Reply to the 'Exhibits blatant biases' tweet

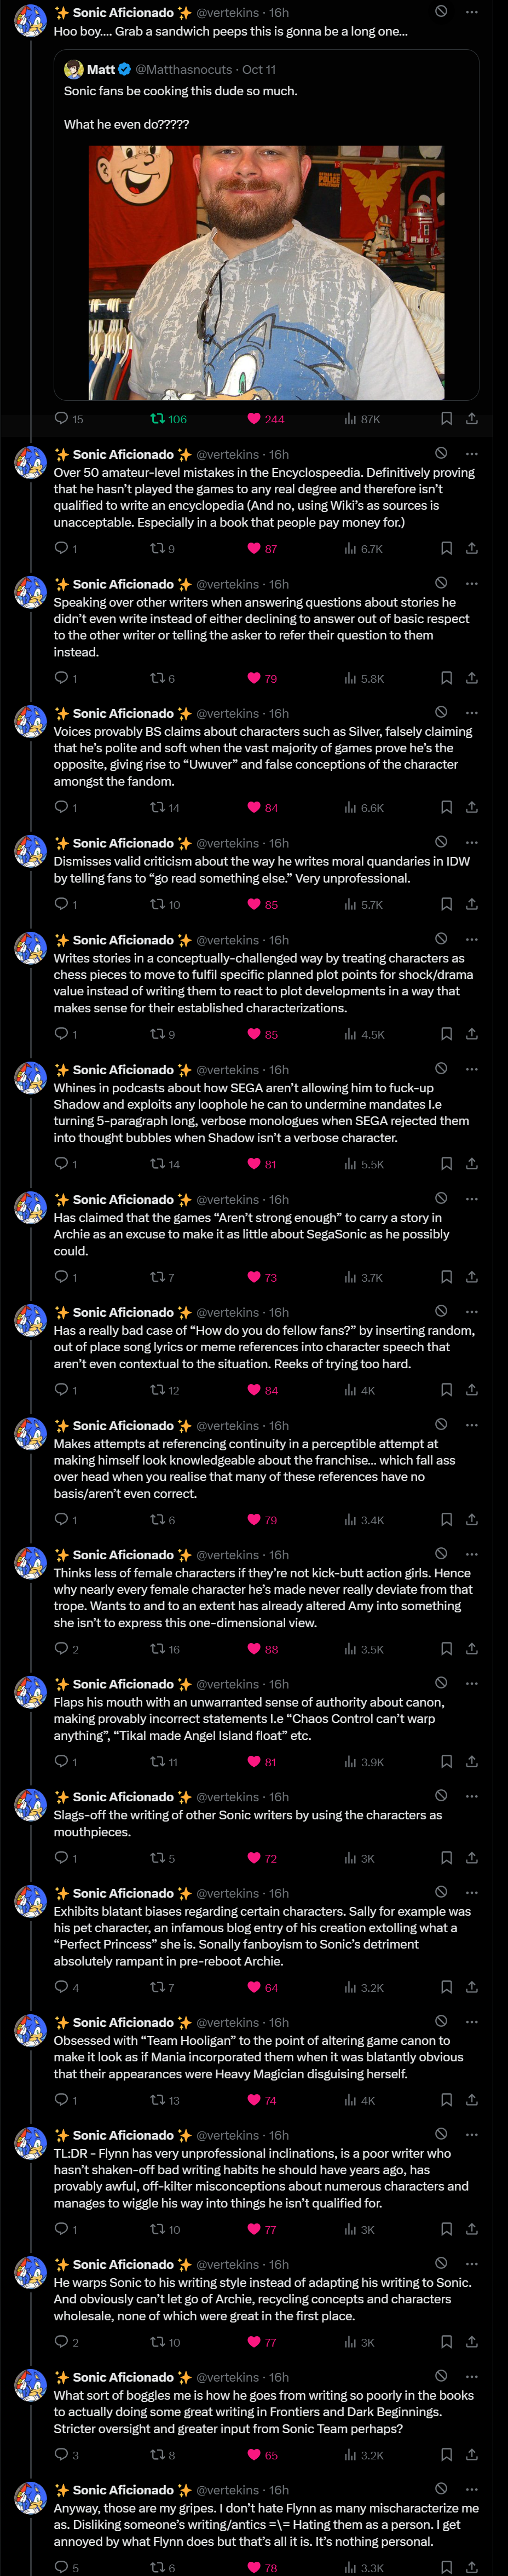[x=62, y=1987]
